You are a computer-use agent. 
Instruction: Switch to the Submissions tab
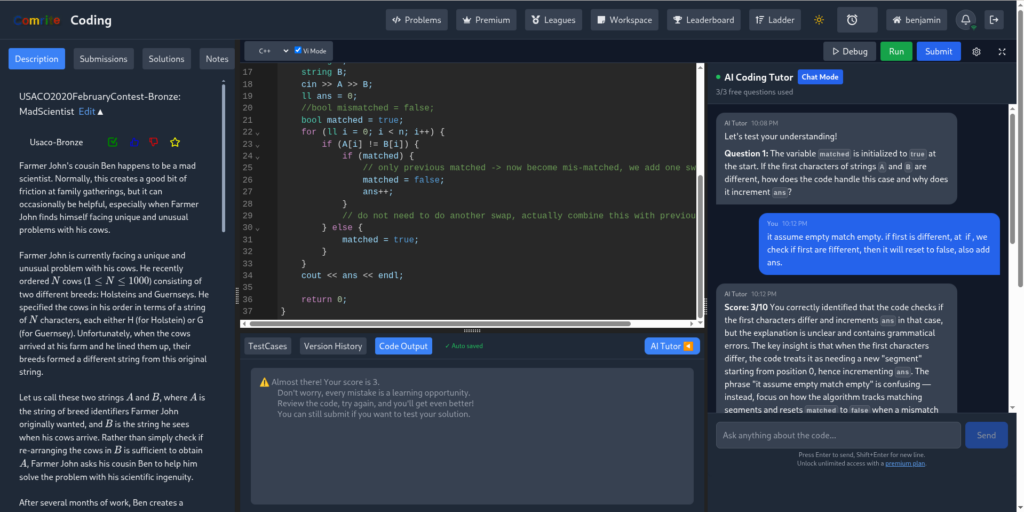pyautogui.click(x=103, y=59)
